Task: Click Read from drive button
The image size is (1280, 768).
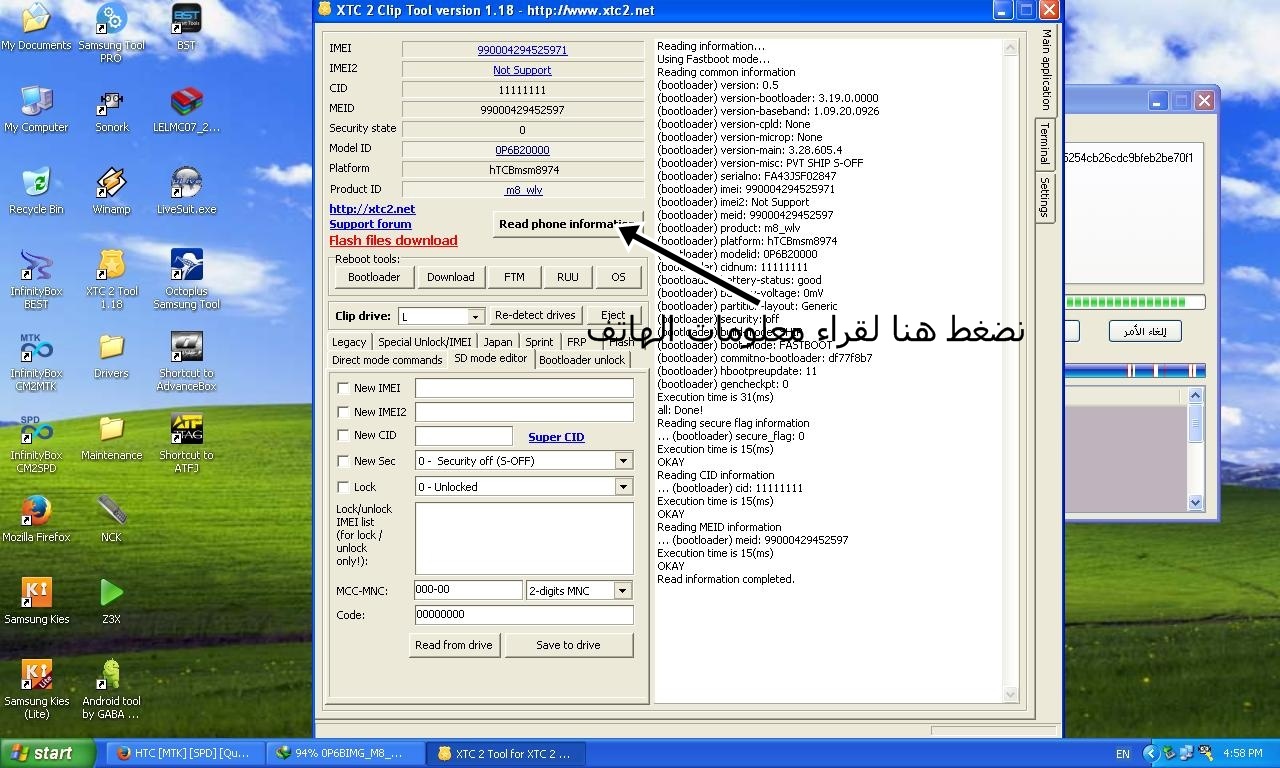Action: [x=454, y=645]
